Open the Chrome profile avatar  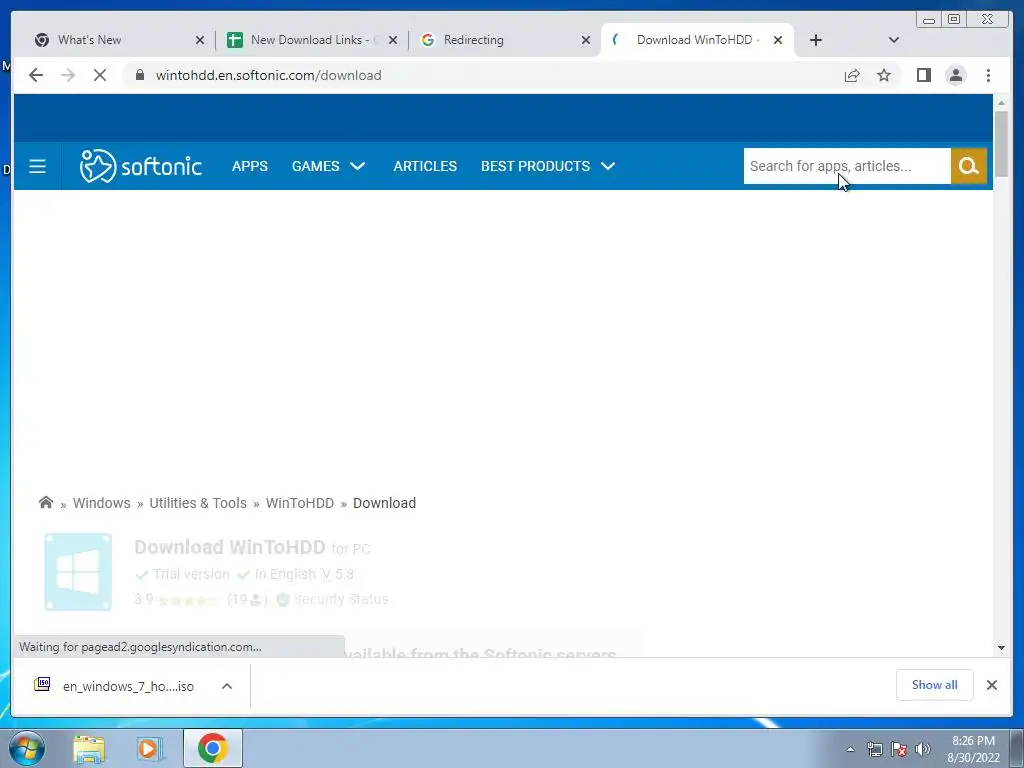(955, 75)
